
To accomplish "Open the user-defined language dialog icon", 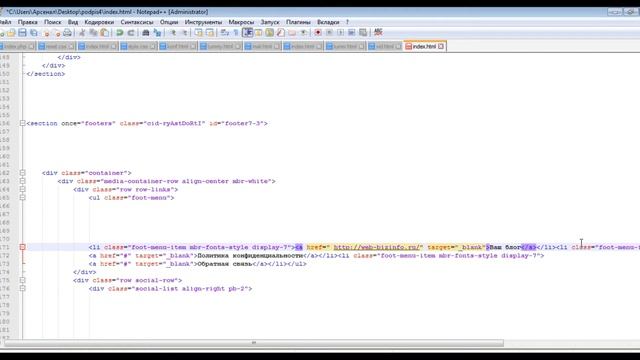I will point(258,33).
